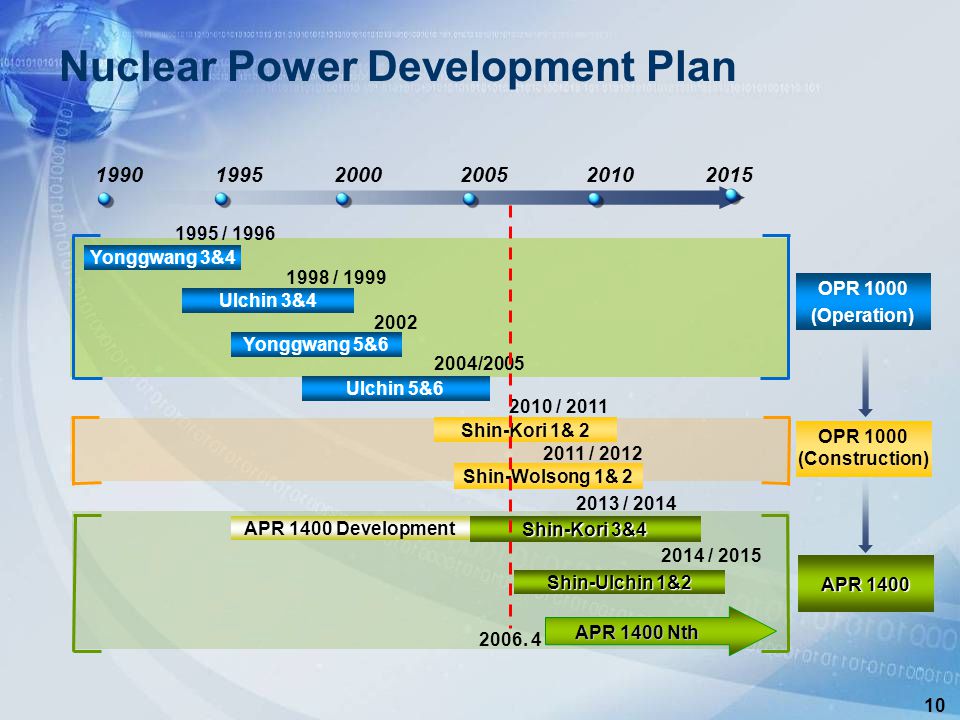Click the 1990 timeline marker dot
The height and width of the screenshot is (720, 960).
pos(105,200)
